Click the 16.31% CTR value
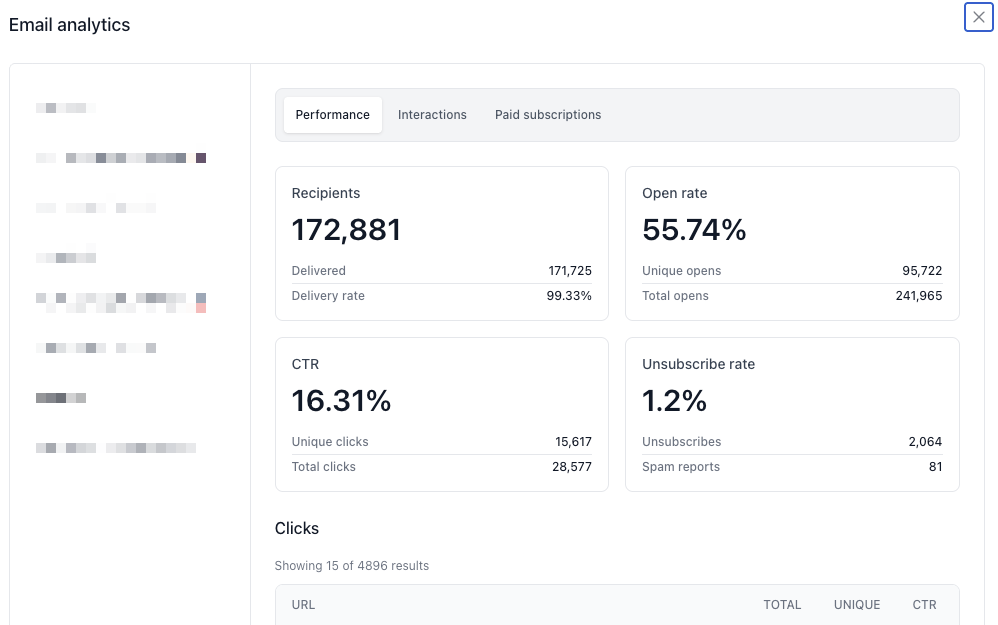 (341, 401)
